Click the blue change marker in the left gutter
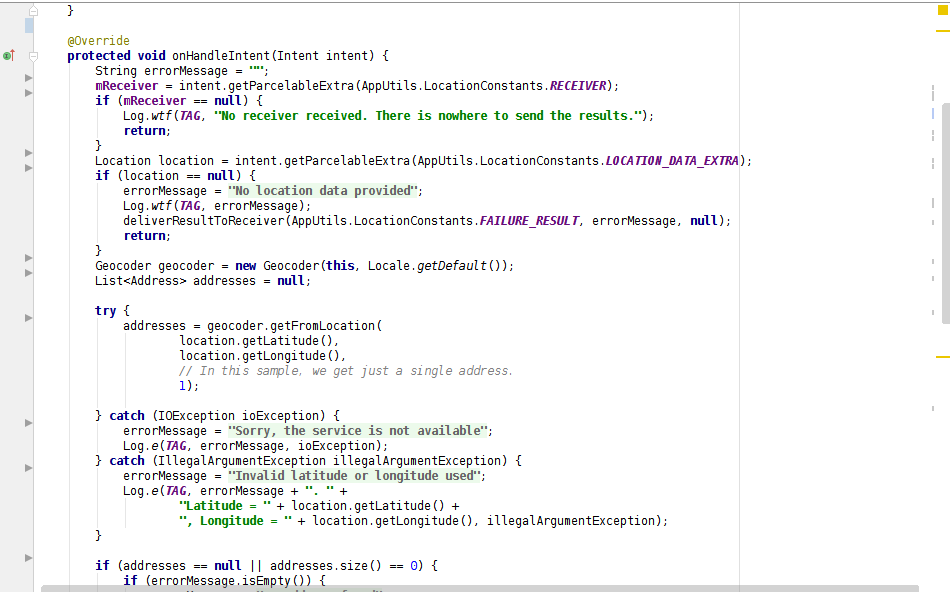Viewport: 950px width, 592px height. point(29,25)
